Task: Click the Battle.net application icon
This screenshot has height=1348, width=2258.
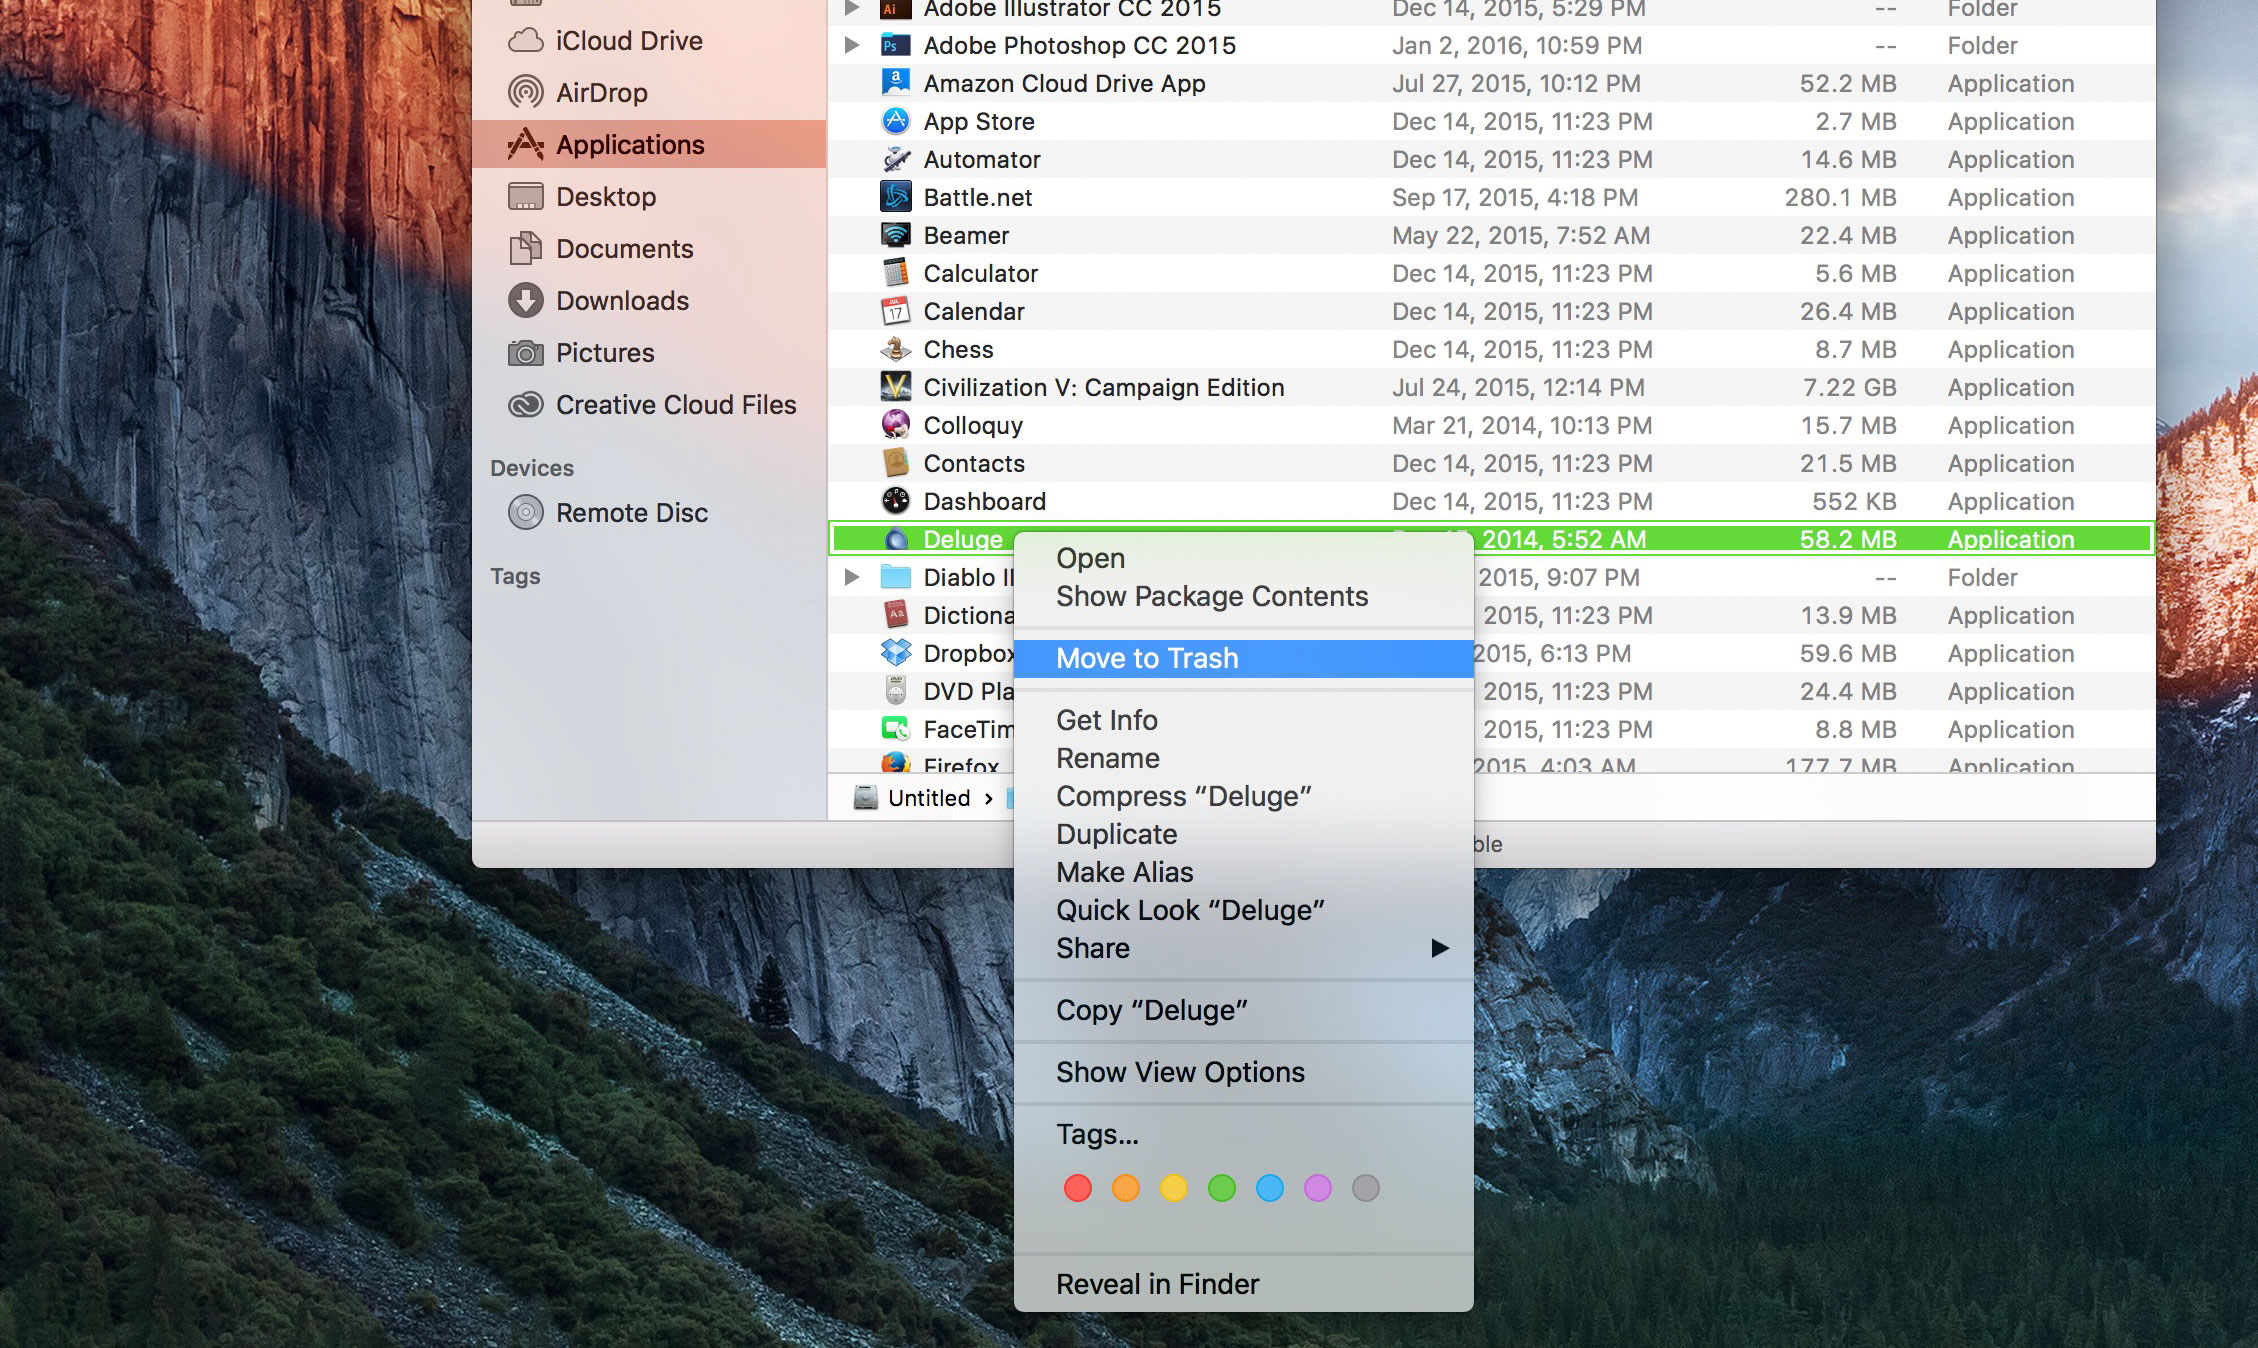Action: point(894,194)
